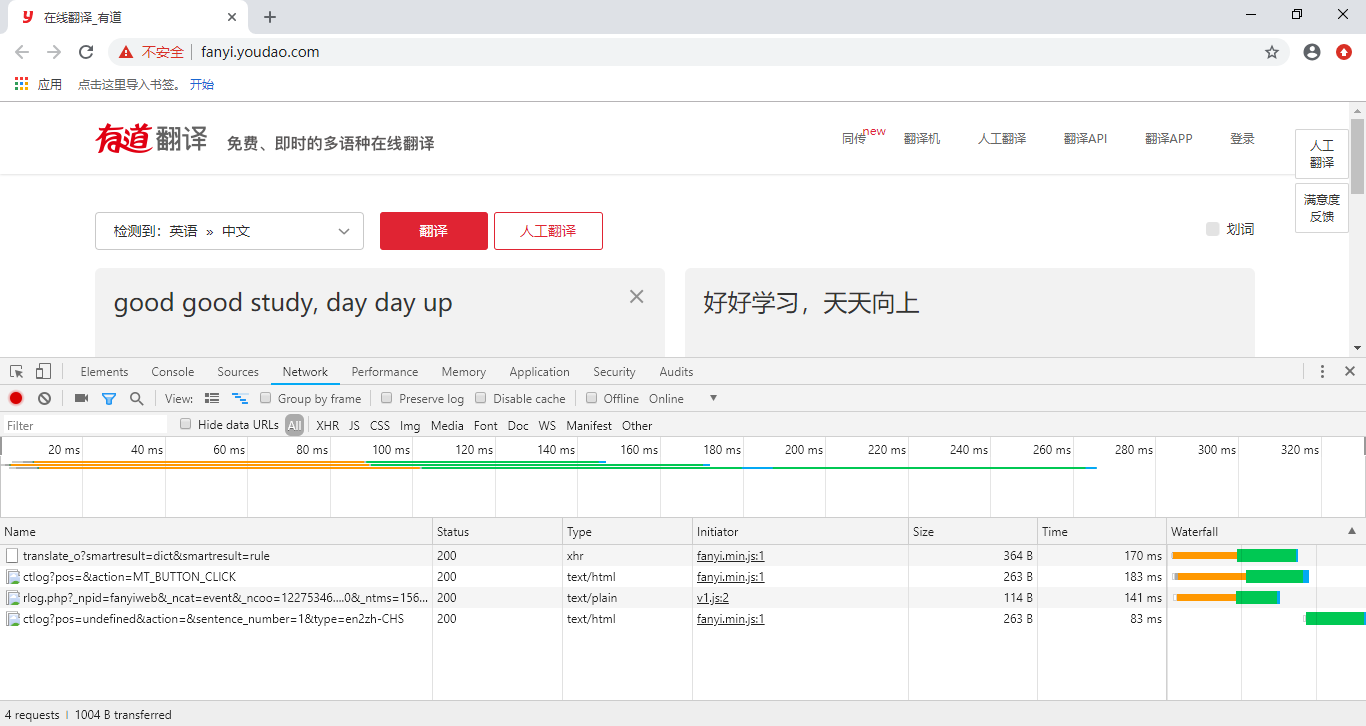Switch to the Elements tab
The width and height of the screenshot is (1366, 726).
104,371
